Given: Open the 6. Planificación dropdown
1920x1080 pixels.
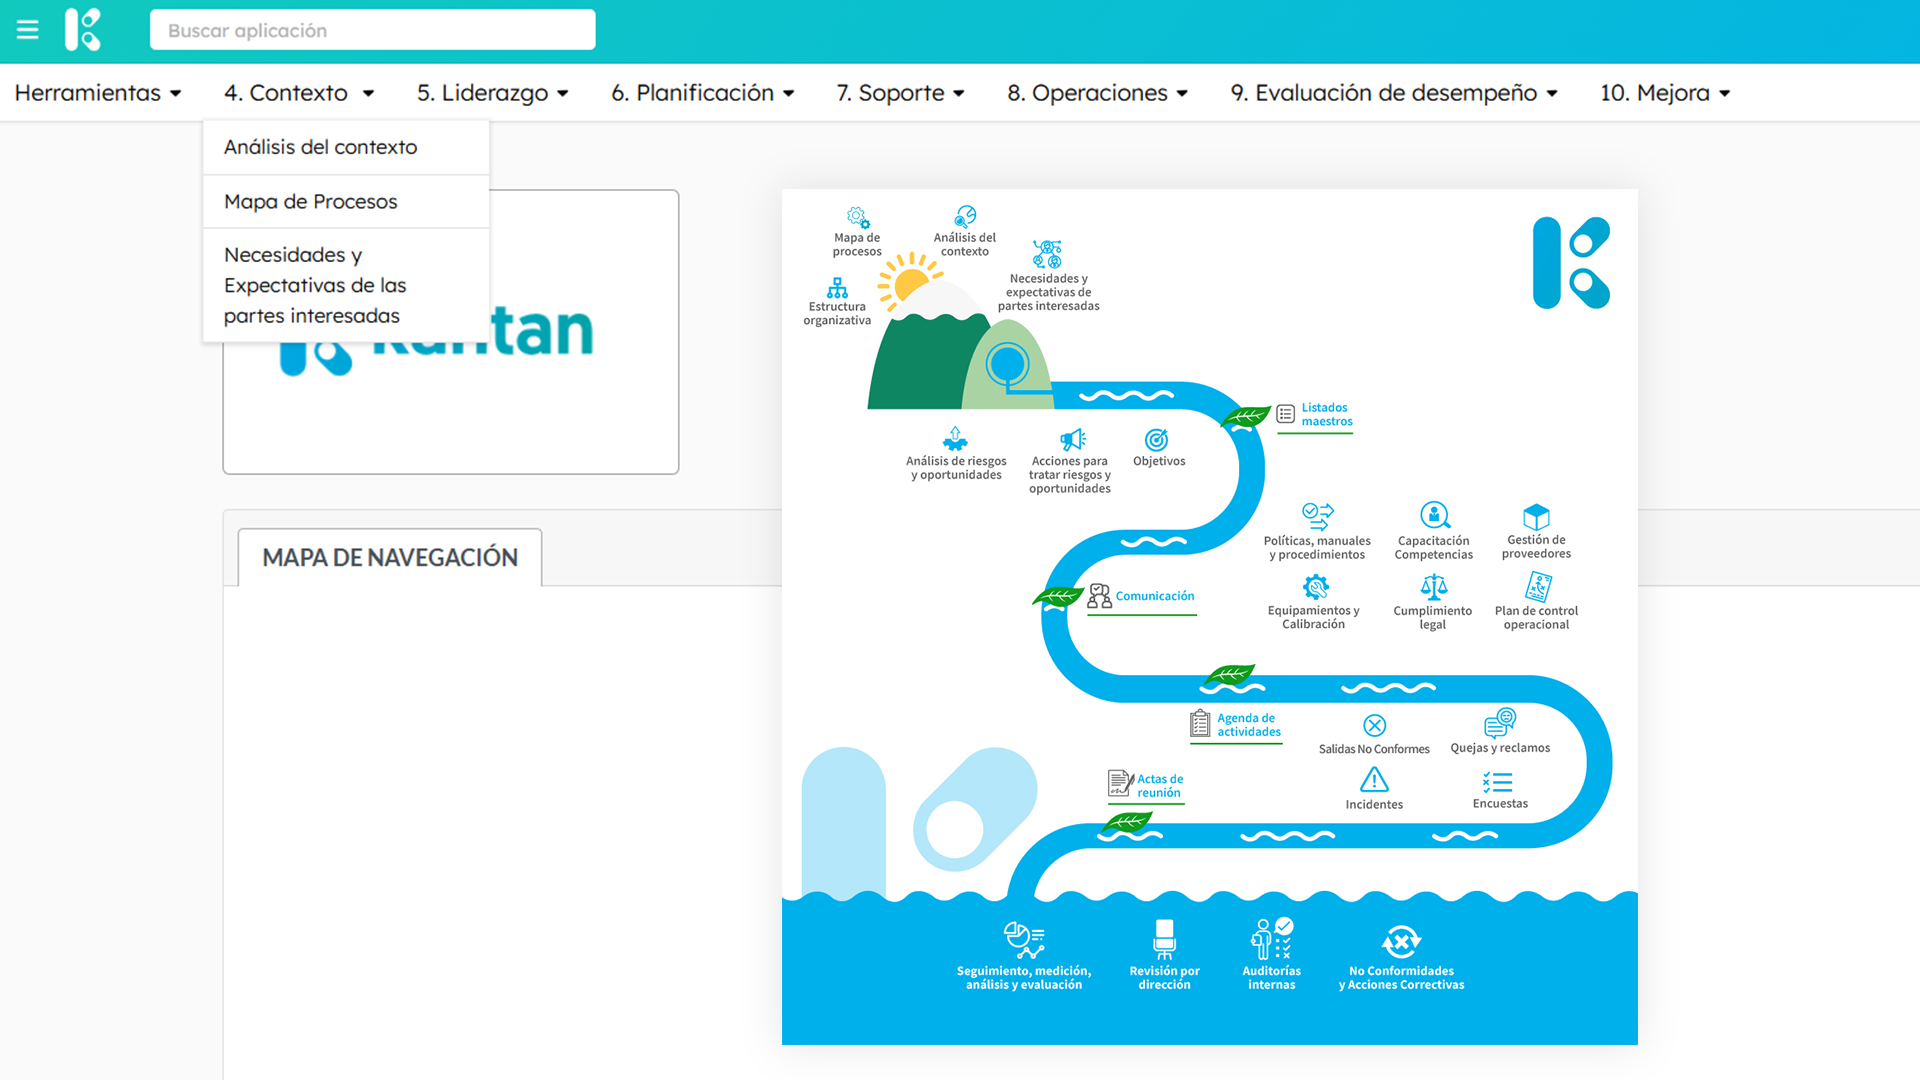Looking at the screenshot, I should pos(703,93).
